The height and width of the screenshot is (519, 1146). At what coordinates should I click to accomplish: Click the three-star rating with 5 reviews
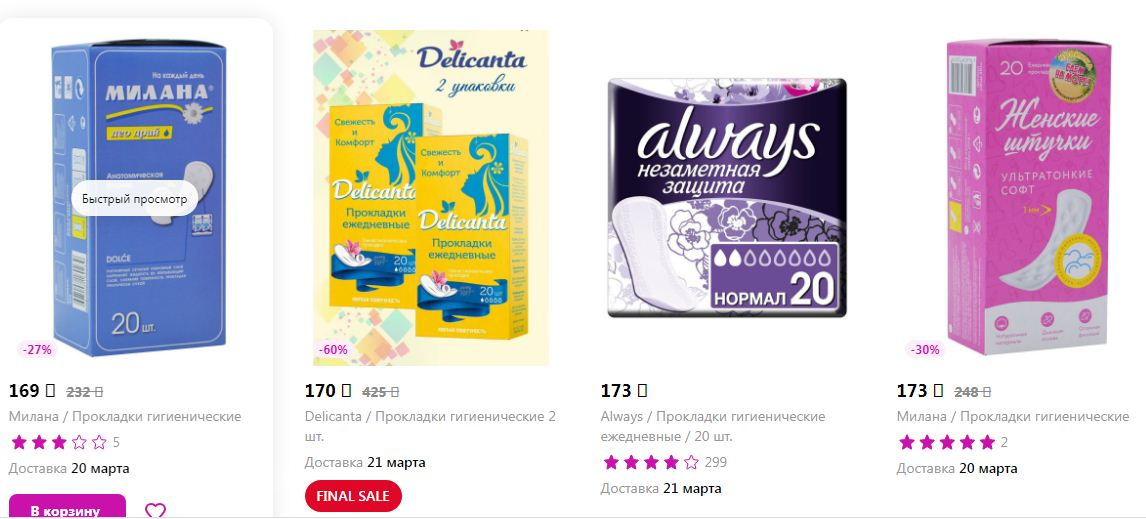[x=65, y=442]
